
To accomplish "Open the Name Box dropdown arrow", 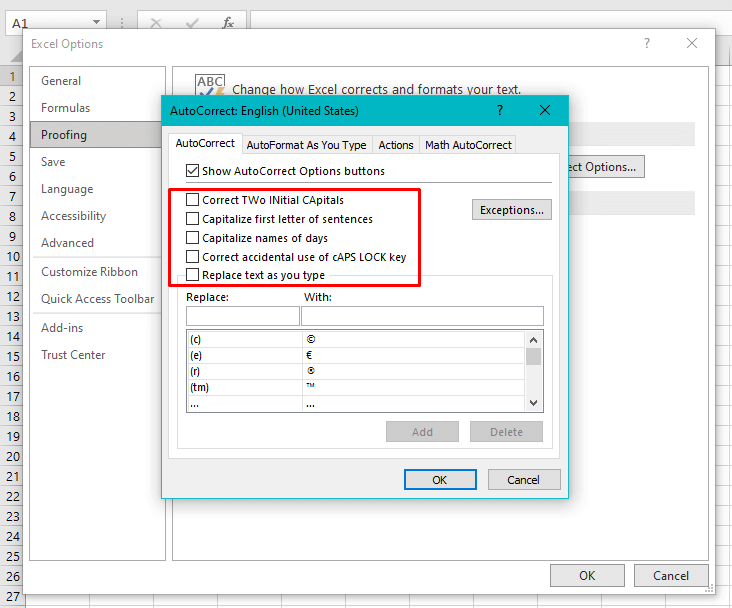I will point(96,22).
